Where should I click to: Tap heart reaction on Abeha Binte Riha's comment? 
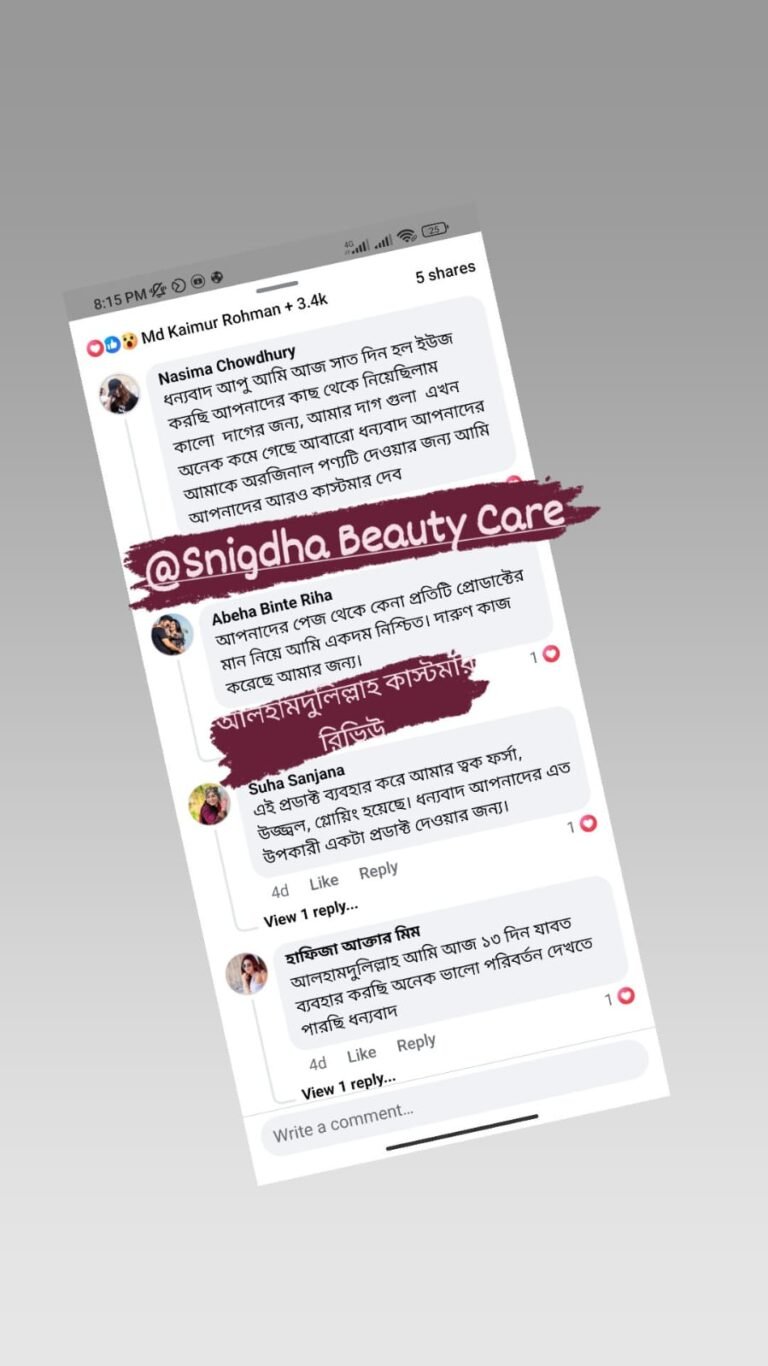point(550,654)
